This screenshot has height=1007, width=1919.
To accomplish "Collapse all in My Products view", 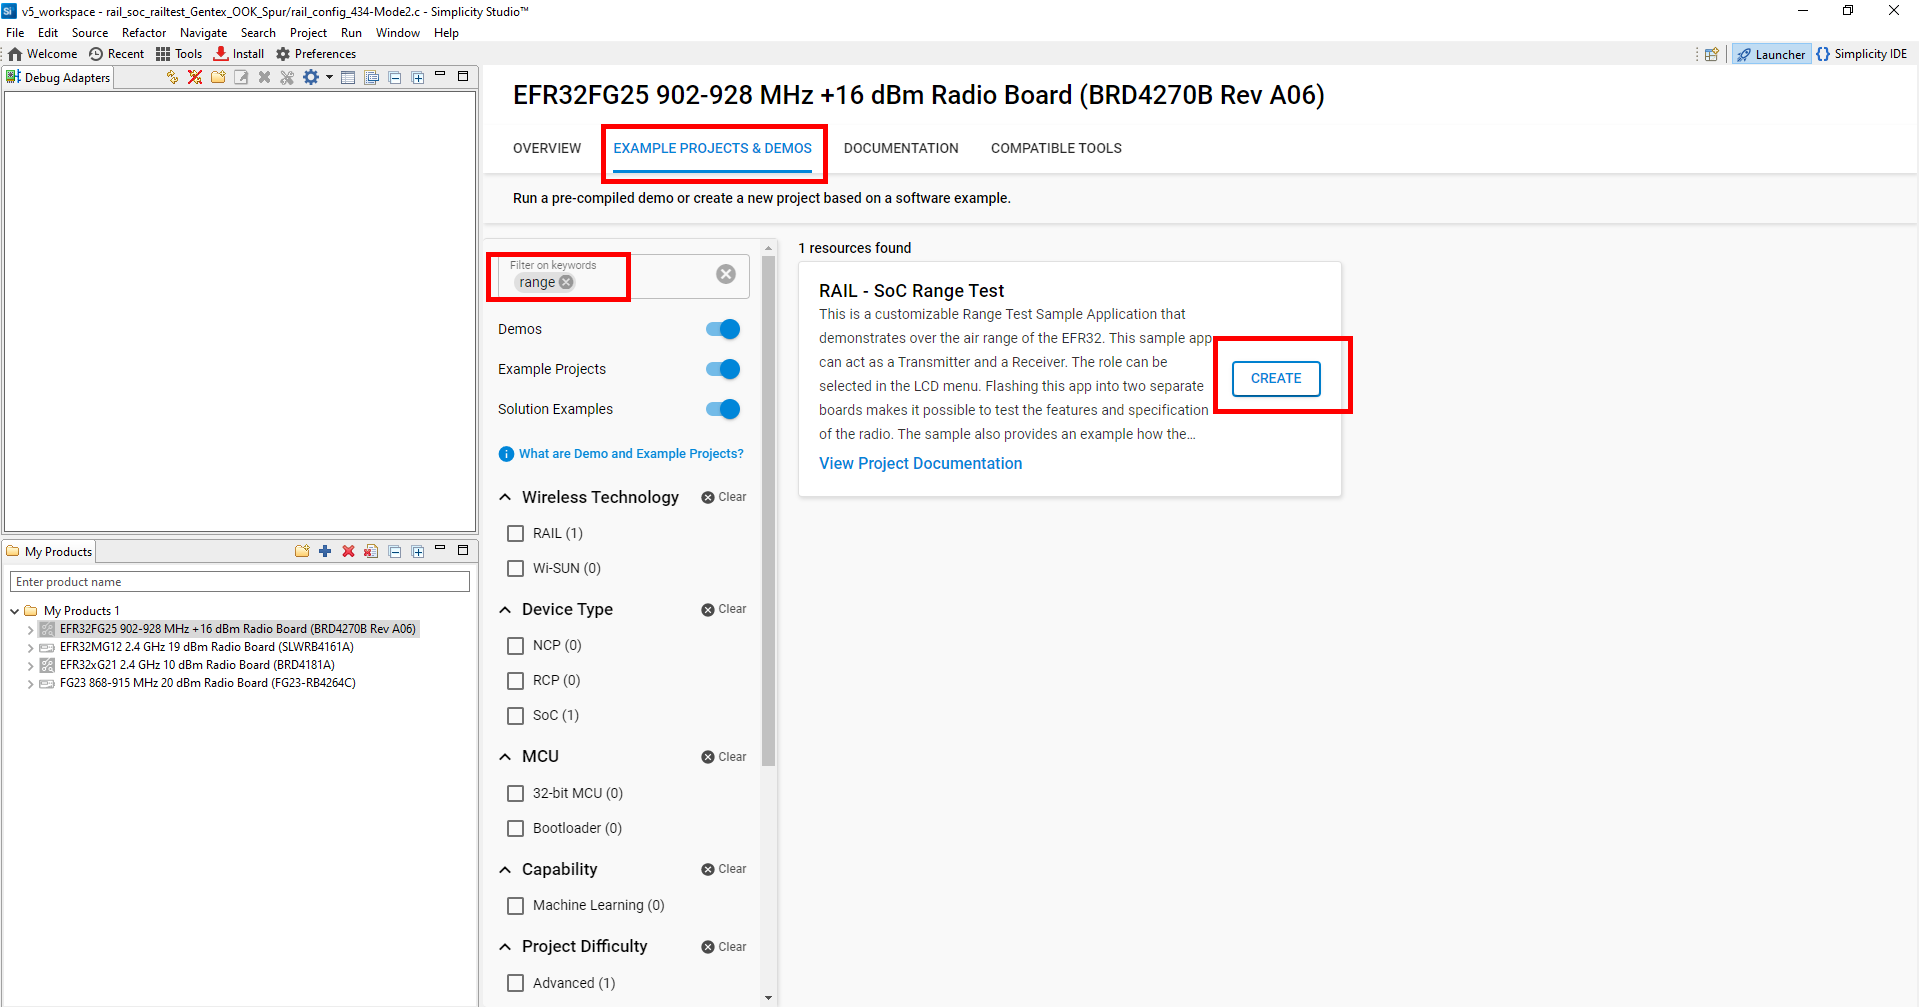I will [395, 551].
